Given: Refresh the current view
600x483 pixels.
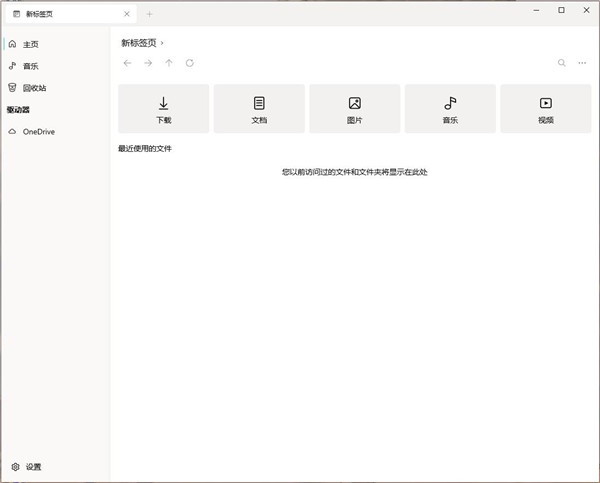Looking at the screenshot, I should click(190, 63).
